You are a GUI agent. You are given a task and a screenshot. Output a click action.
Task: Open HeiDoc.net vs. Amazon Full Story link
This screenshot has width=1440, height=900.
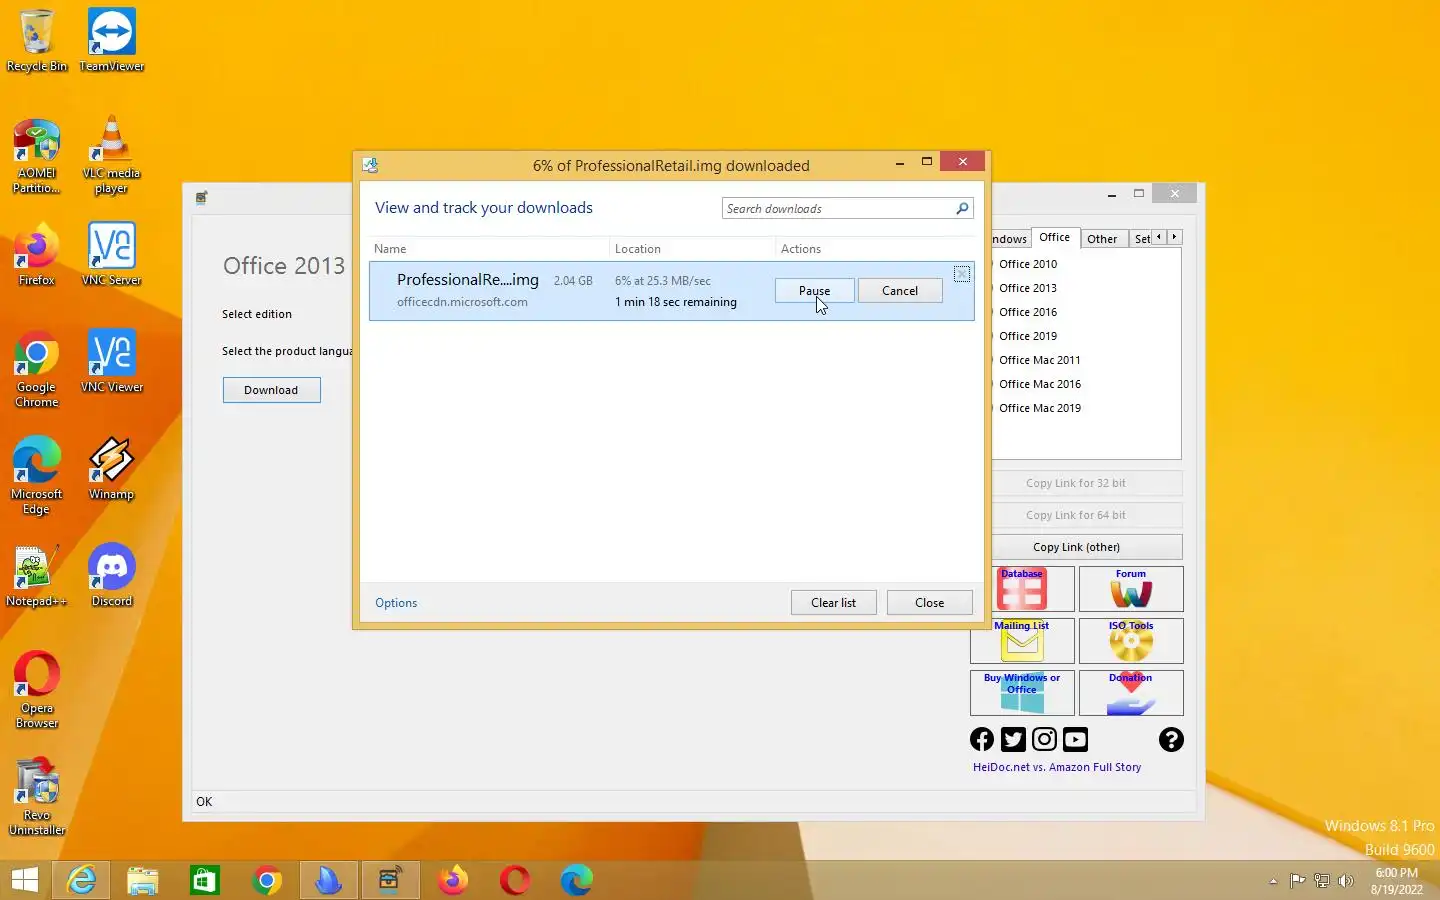tap(1057, 767)
